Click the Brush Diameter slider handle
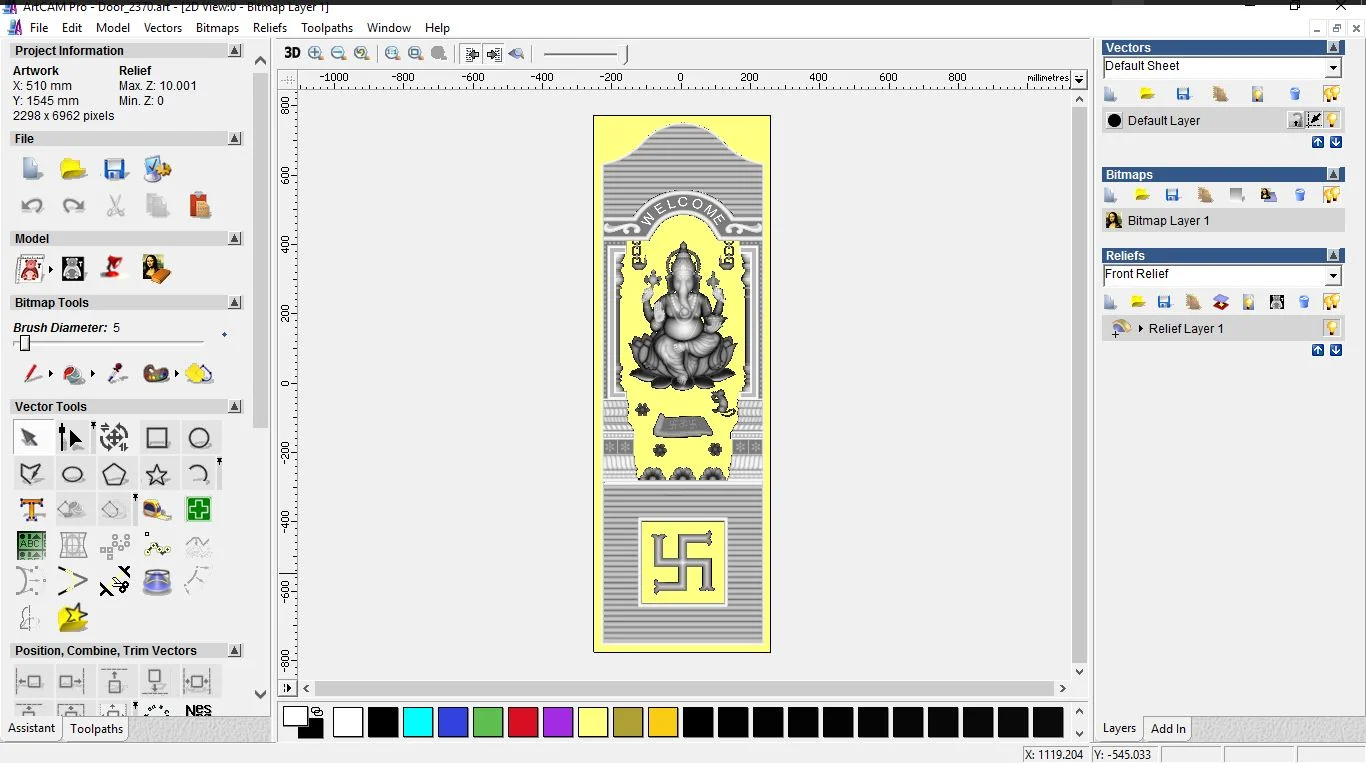Screen dimensions: 1366x763 click(25, 343)
